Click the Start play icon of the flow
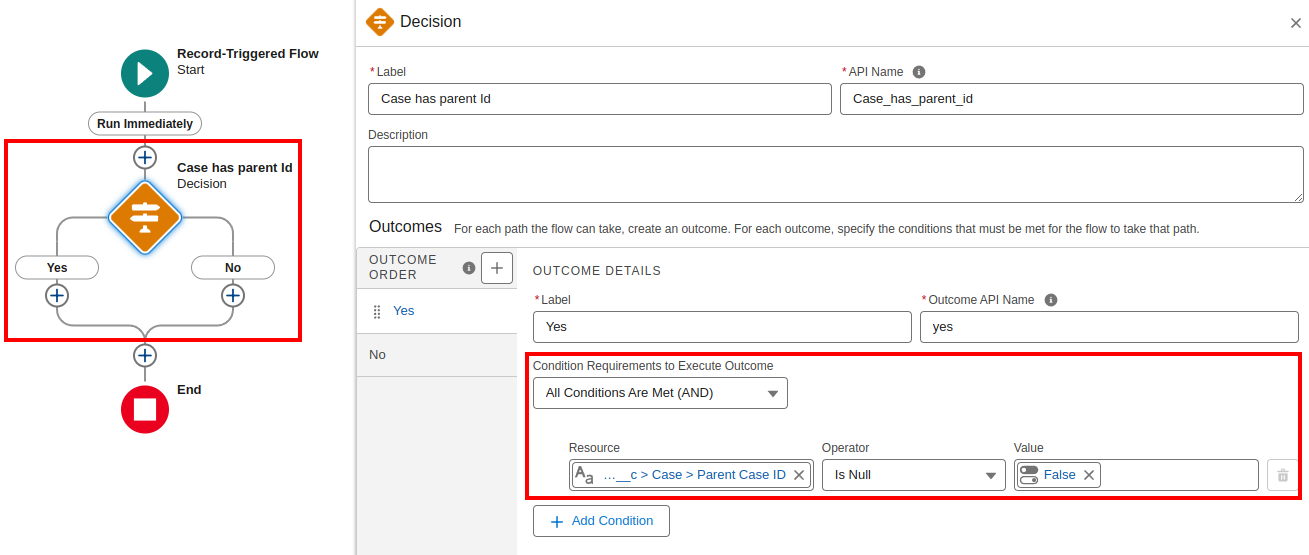Screen dimensions: 1309x555 pyautogui.click(x=145, y=73)
